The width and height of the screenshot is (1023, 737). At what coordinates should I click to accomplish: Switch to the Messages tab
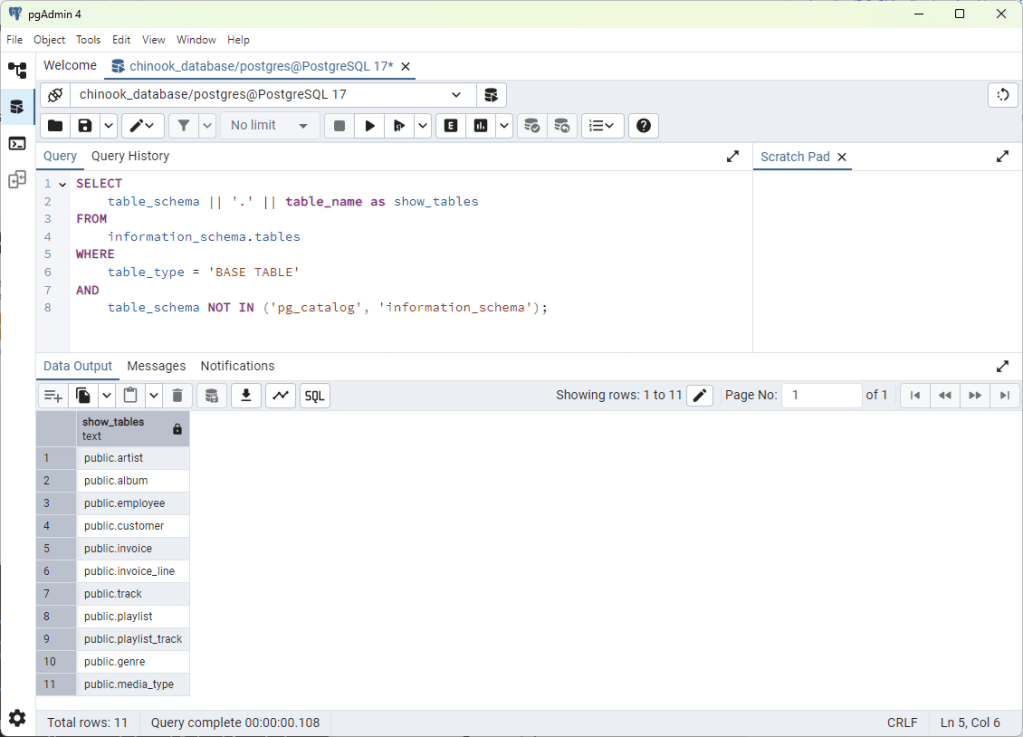(x=156, y=366)
